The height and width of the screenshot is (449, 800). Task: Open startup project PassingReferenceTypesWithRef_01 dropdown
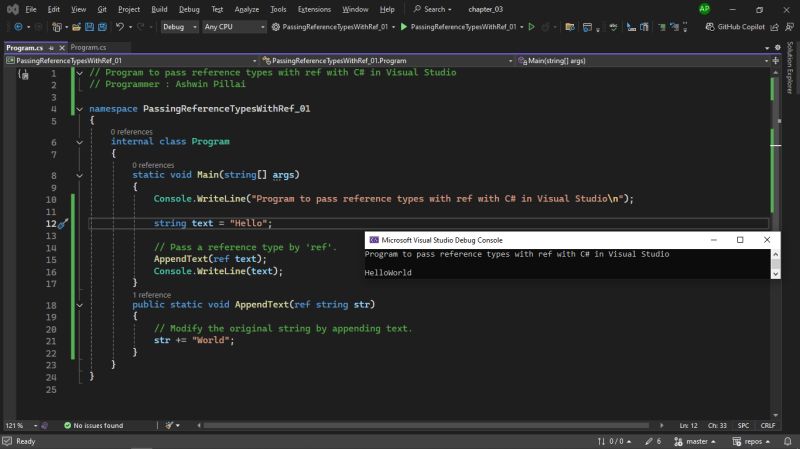333,27
